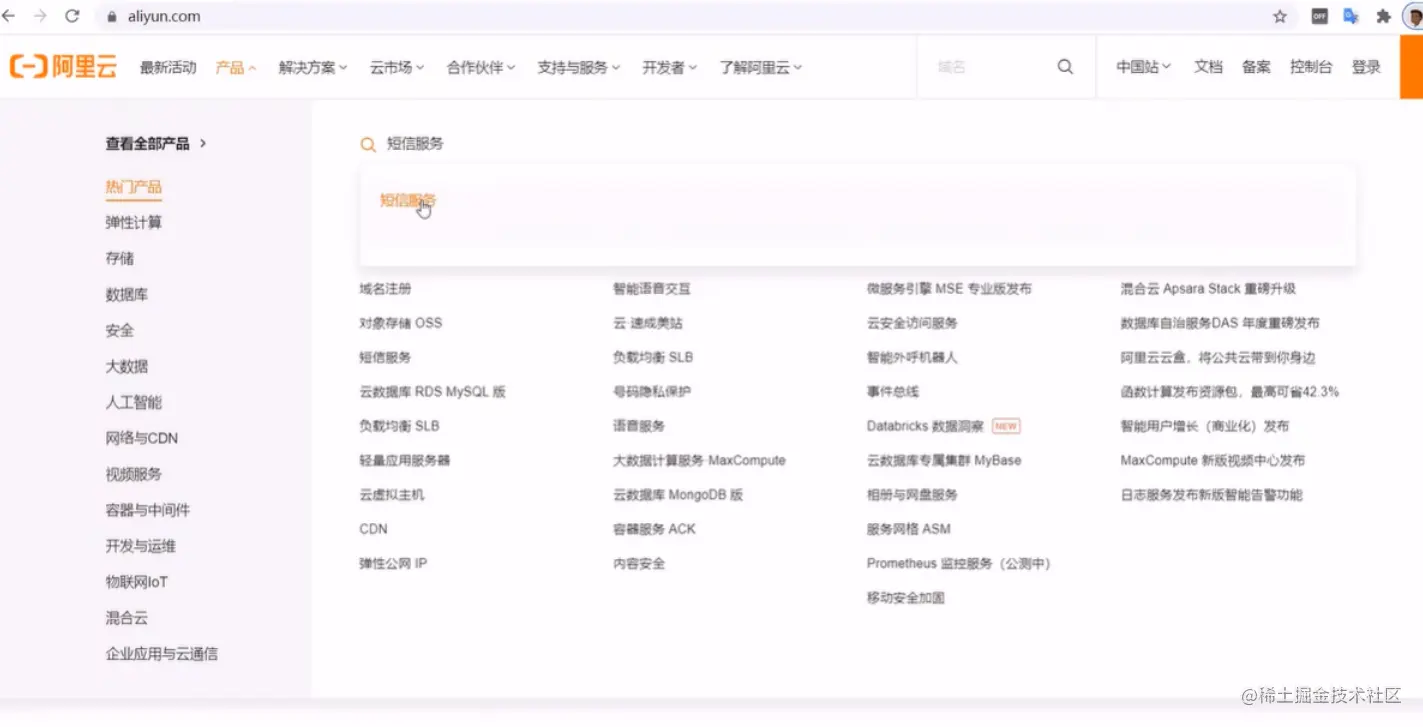Select 物联网IoT category

pyautogui.click(x=136, y=582)
